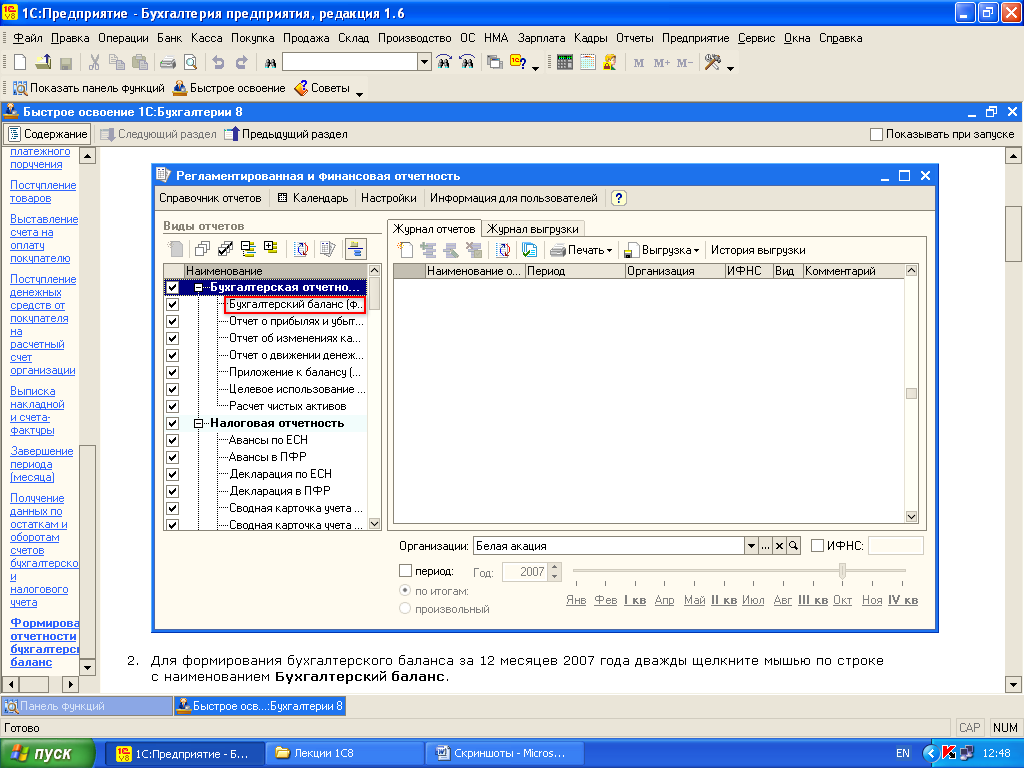Click the пуск Start button
1024x768 pixels.
pyautogui.click(x=48, y=753)
